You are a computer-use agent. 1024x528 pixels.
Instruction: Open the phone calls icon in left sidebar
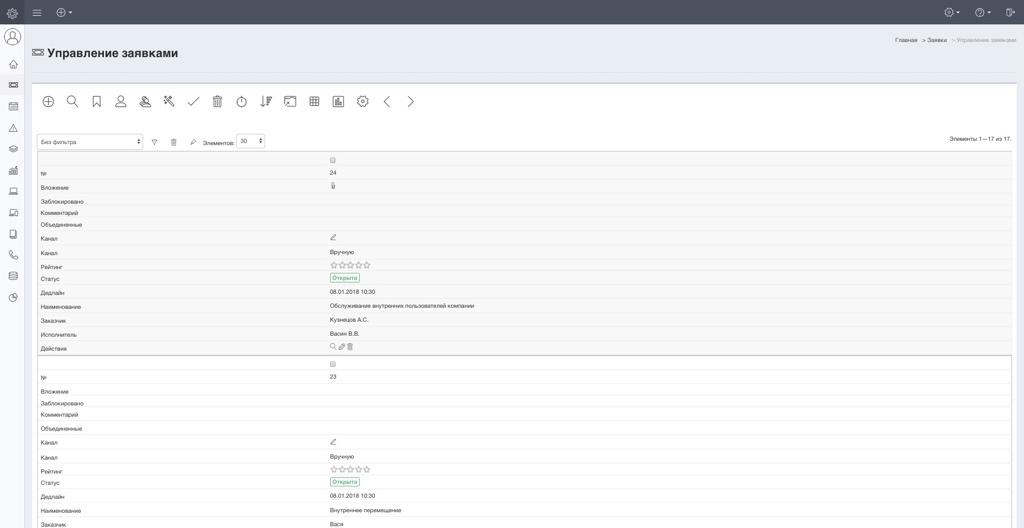pyautogui.click(x=13, y=255)
